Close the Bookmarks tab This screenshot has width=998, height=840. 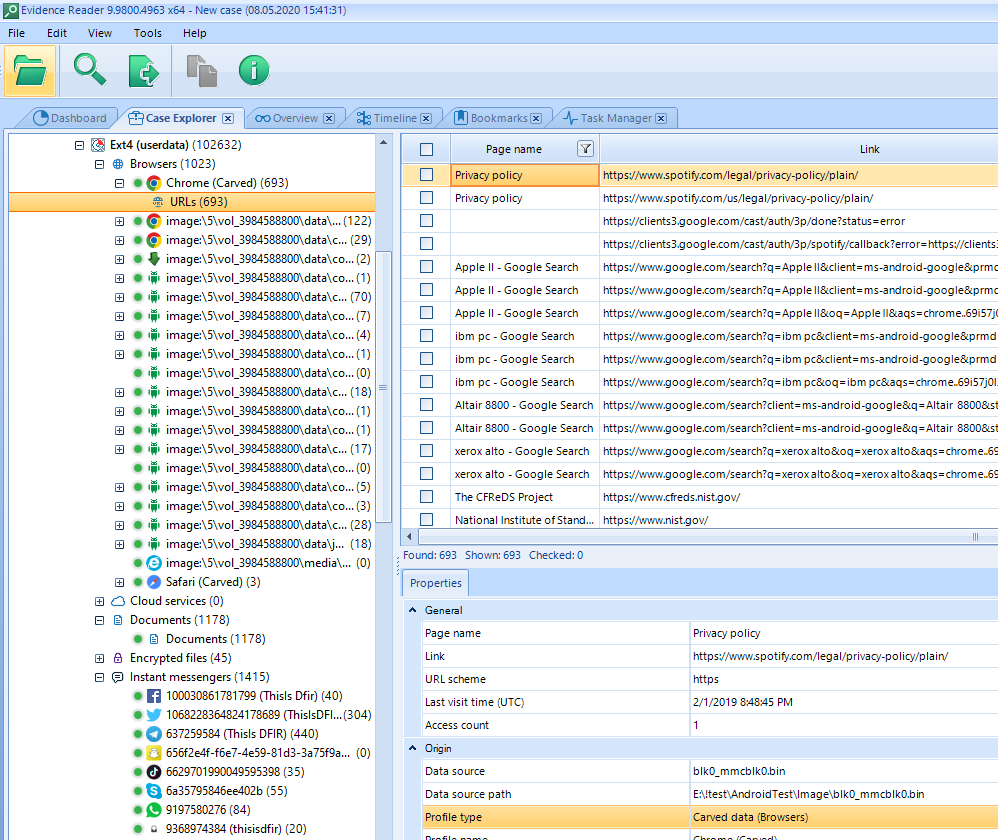click(x=536, y=118)
